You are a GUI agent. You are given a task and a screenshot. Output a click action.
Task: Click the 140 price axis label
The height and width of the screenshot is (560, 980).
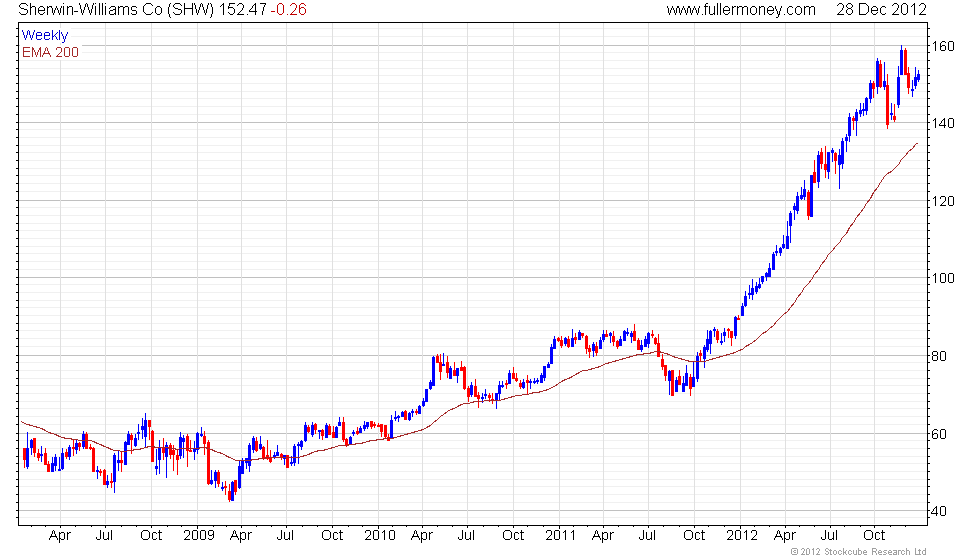click(943, 124)
